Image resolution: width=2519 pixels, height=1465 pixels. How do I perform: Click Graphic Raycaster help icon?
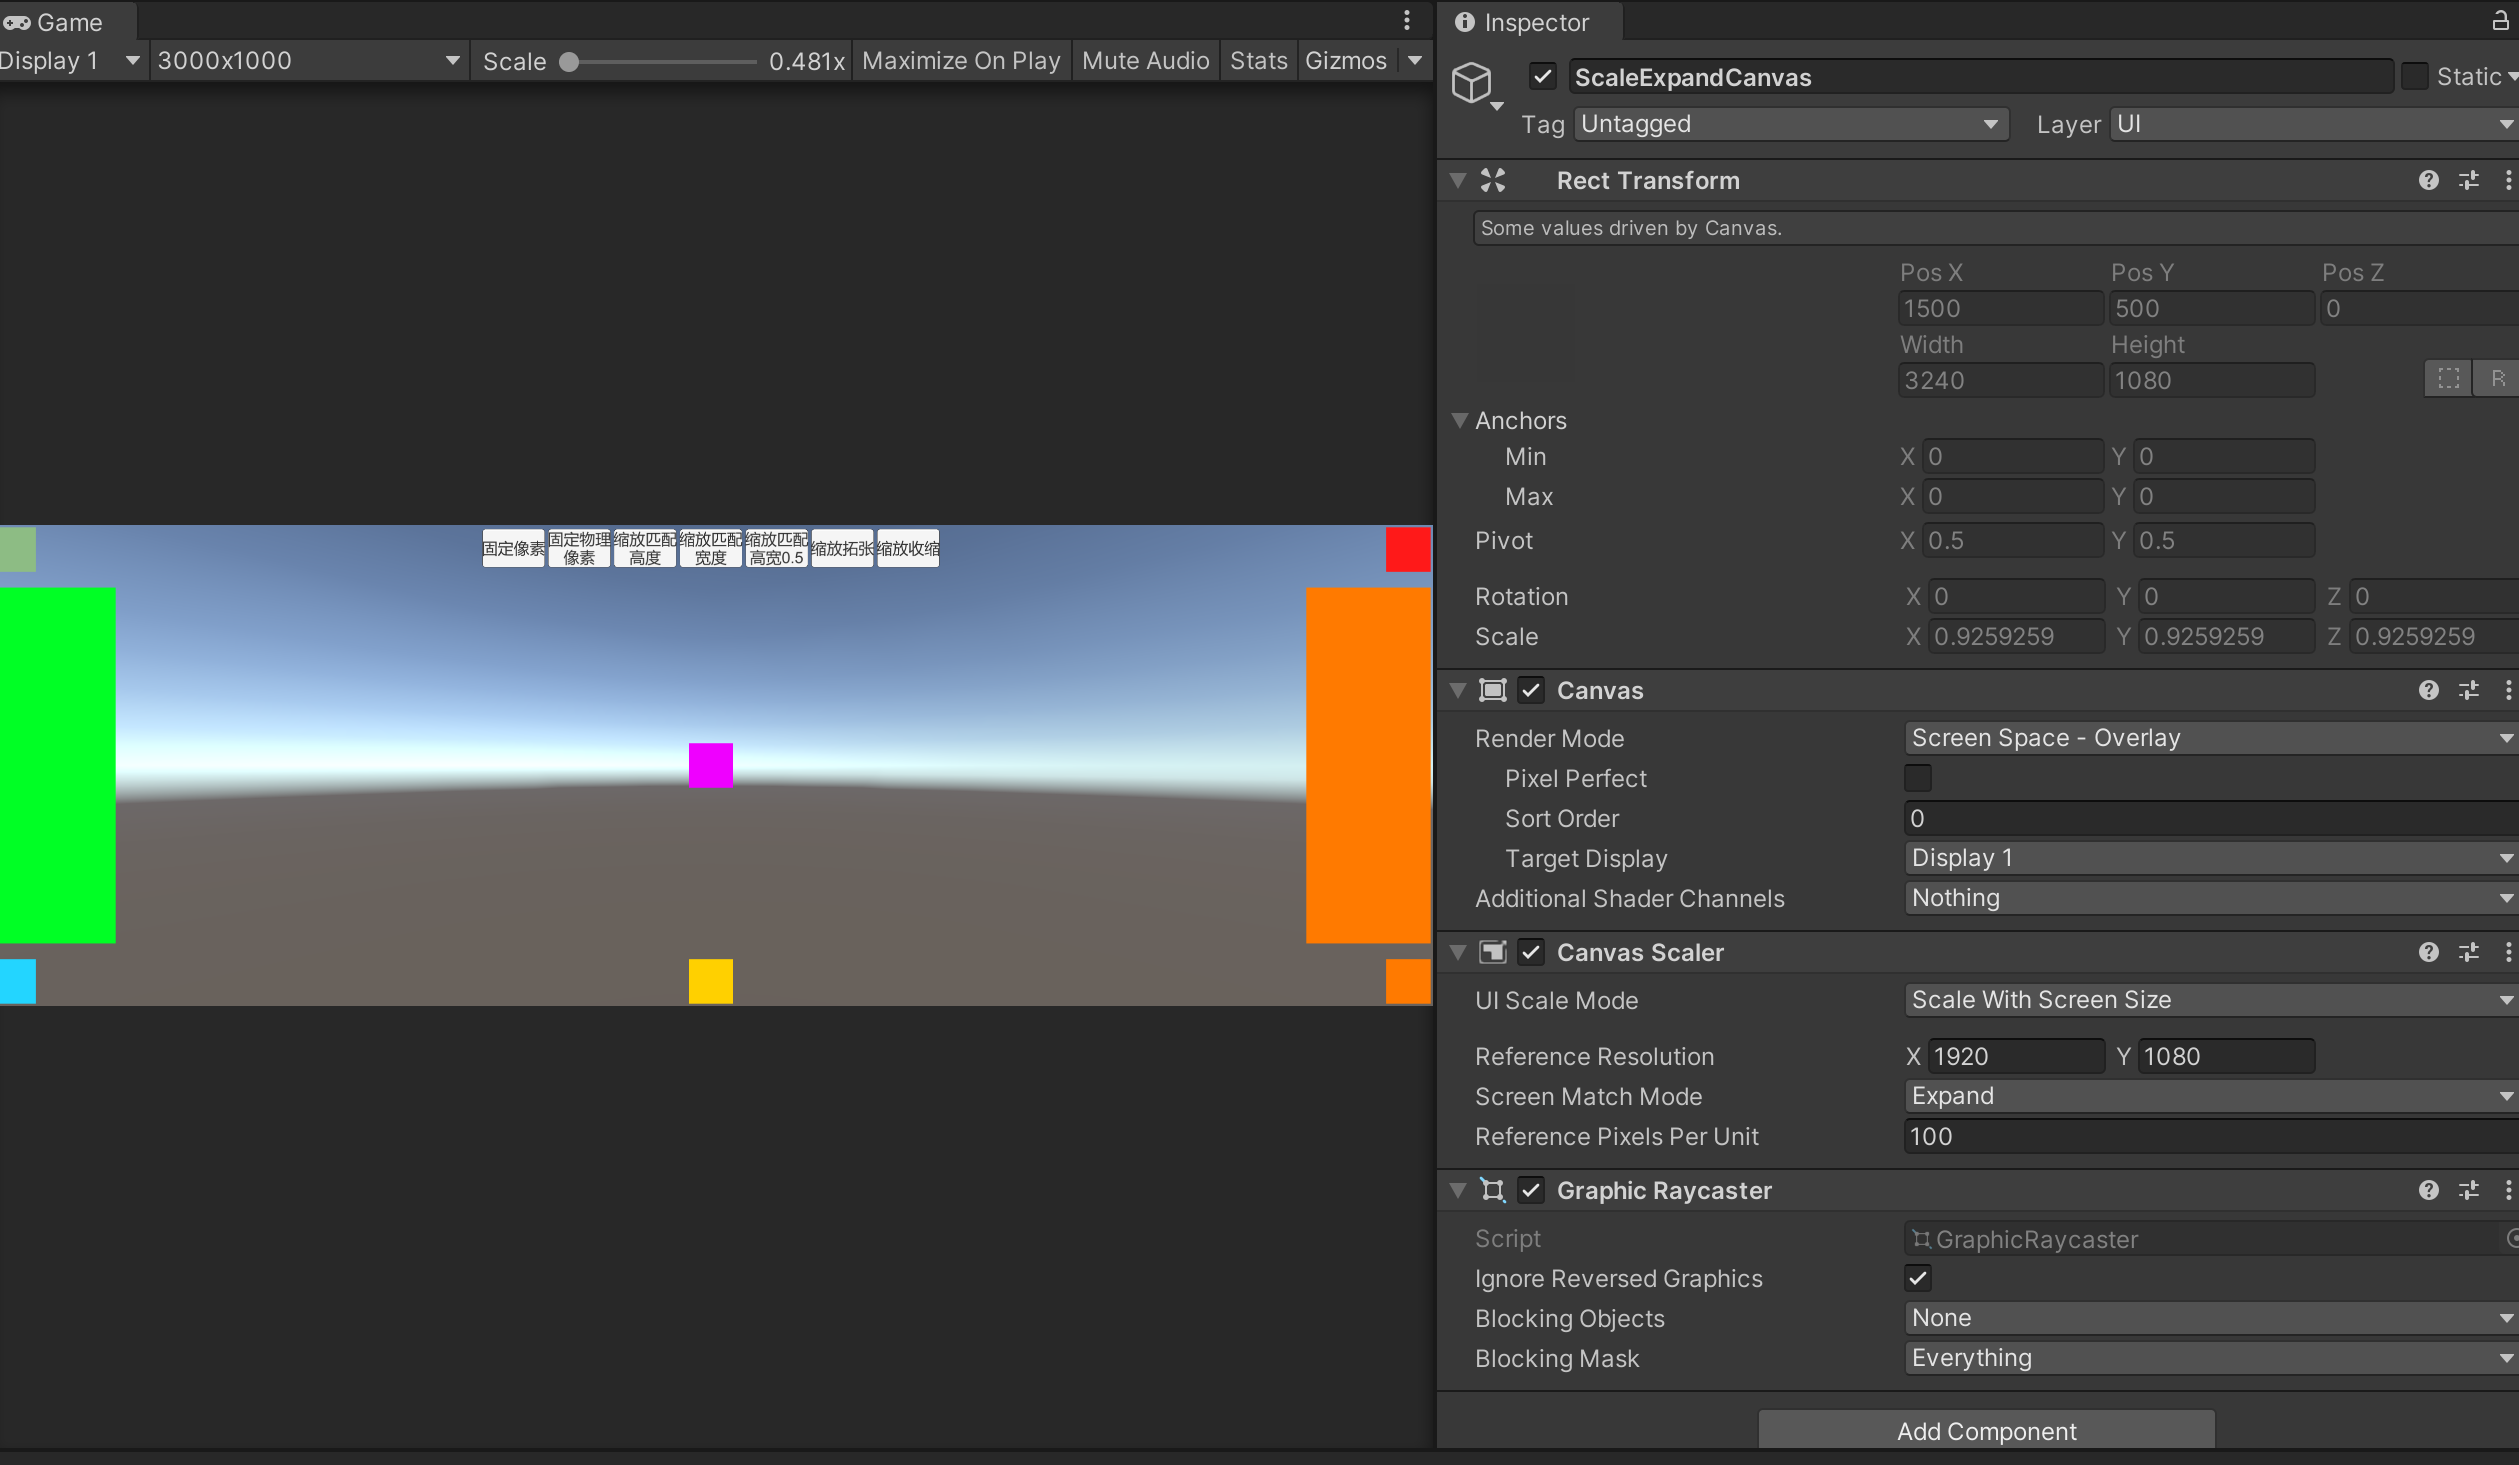click(x=2428, y=1190)
